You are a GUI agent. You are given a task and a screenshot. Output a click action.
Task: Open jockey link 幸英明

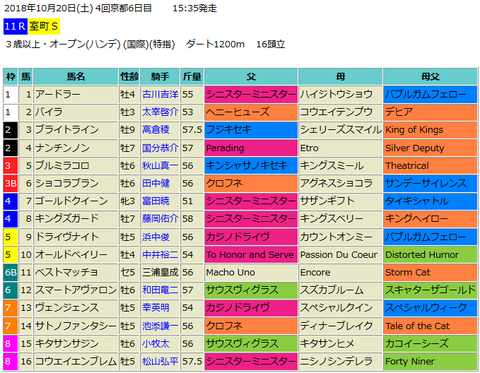(x=156, y=308)
